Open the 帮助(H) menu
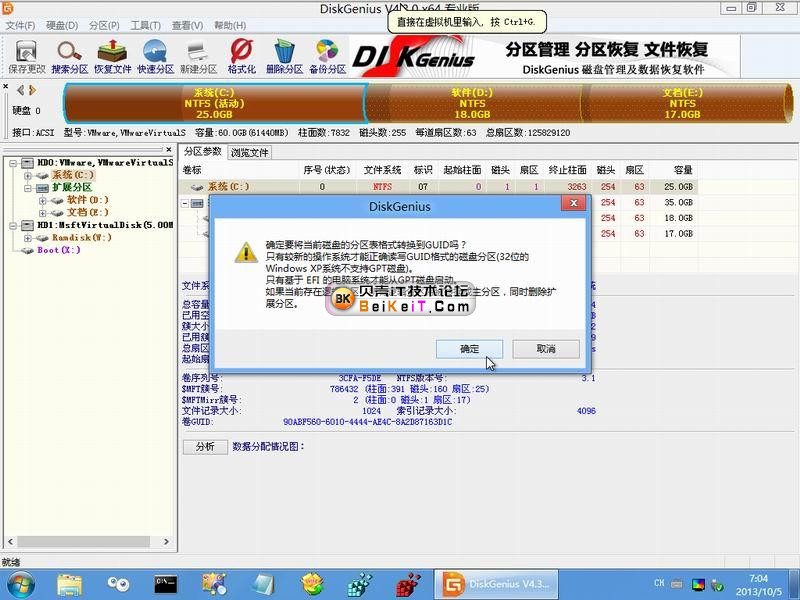The width and height of the screenshot is (800, 600). [230, 26]
